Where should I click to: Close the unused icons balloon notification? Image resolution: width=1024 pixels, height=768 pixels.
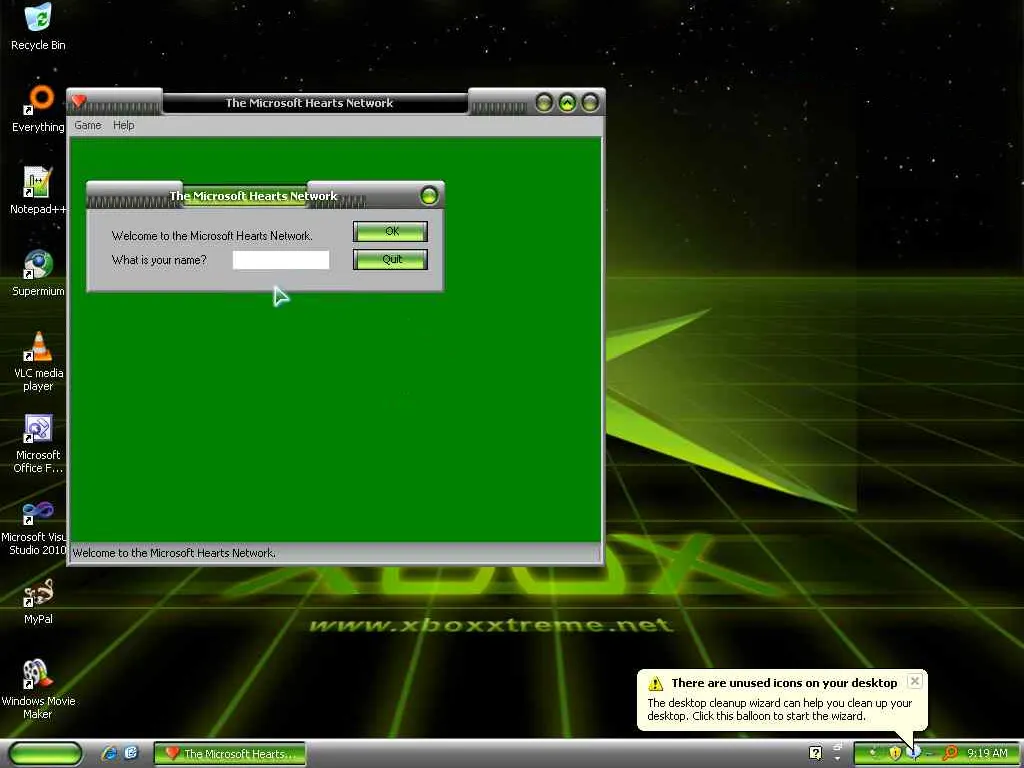point(915,681)
